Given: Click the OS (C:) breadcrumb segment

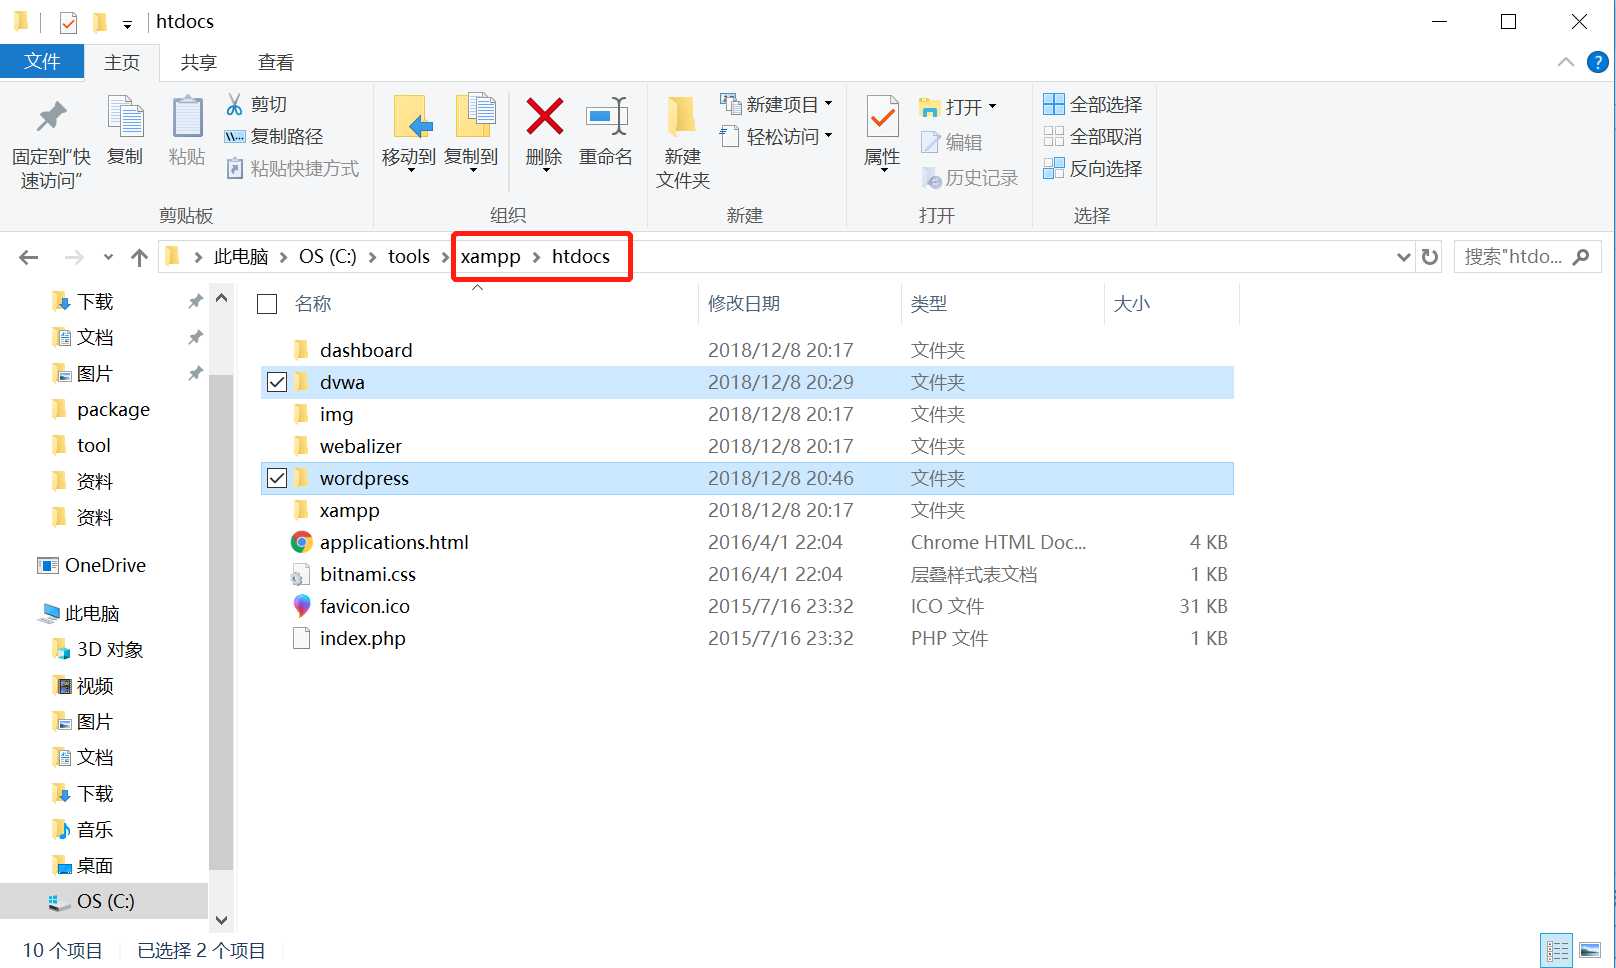Looking at the screenshot, I should tap(327, 257).
